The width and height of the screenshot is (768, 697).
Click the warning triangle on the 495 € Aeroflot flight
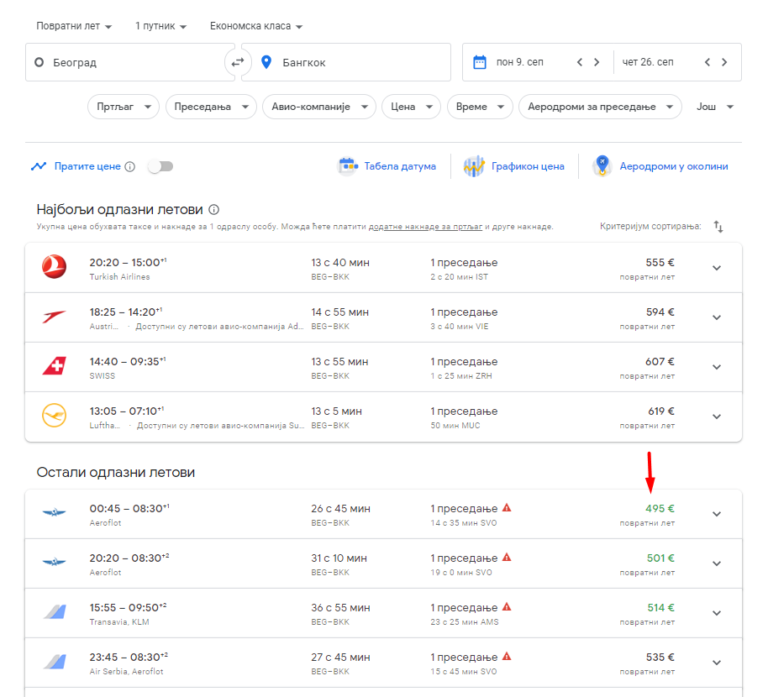pos(507,508)
